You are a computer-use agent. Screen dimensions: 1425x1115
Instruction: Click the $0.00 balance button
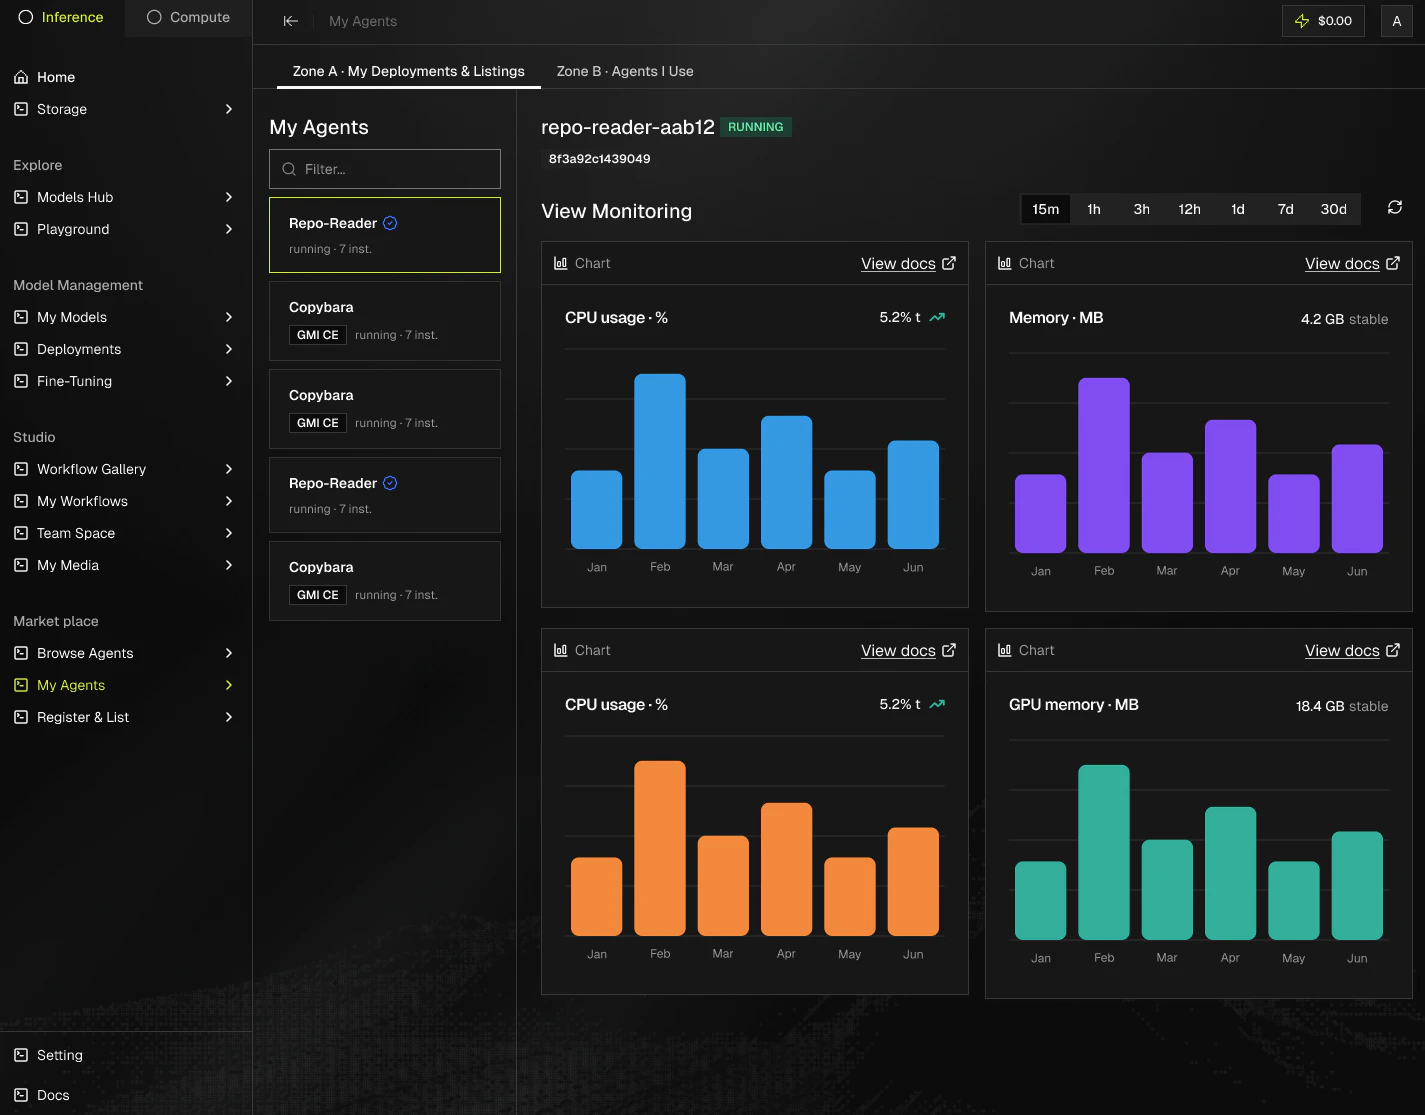[1323, 21]
